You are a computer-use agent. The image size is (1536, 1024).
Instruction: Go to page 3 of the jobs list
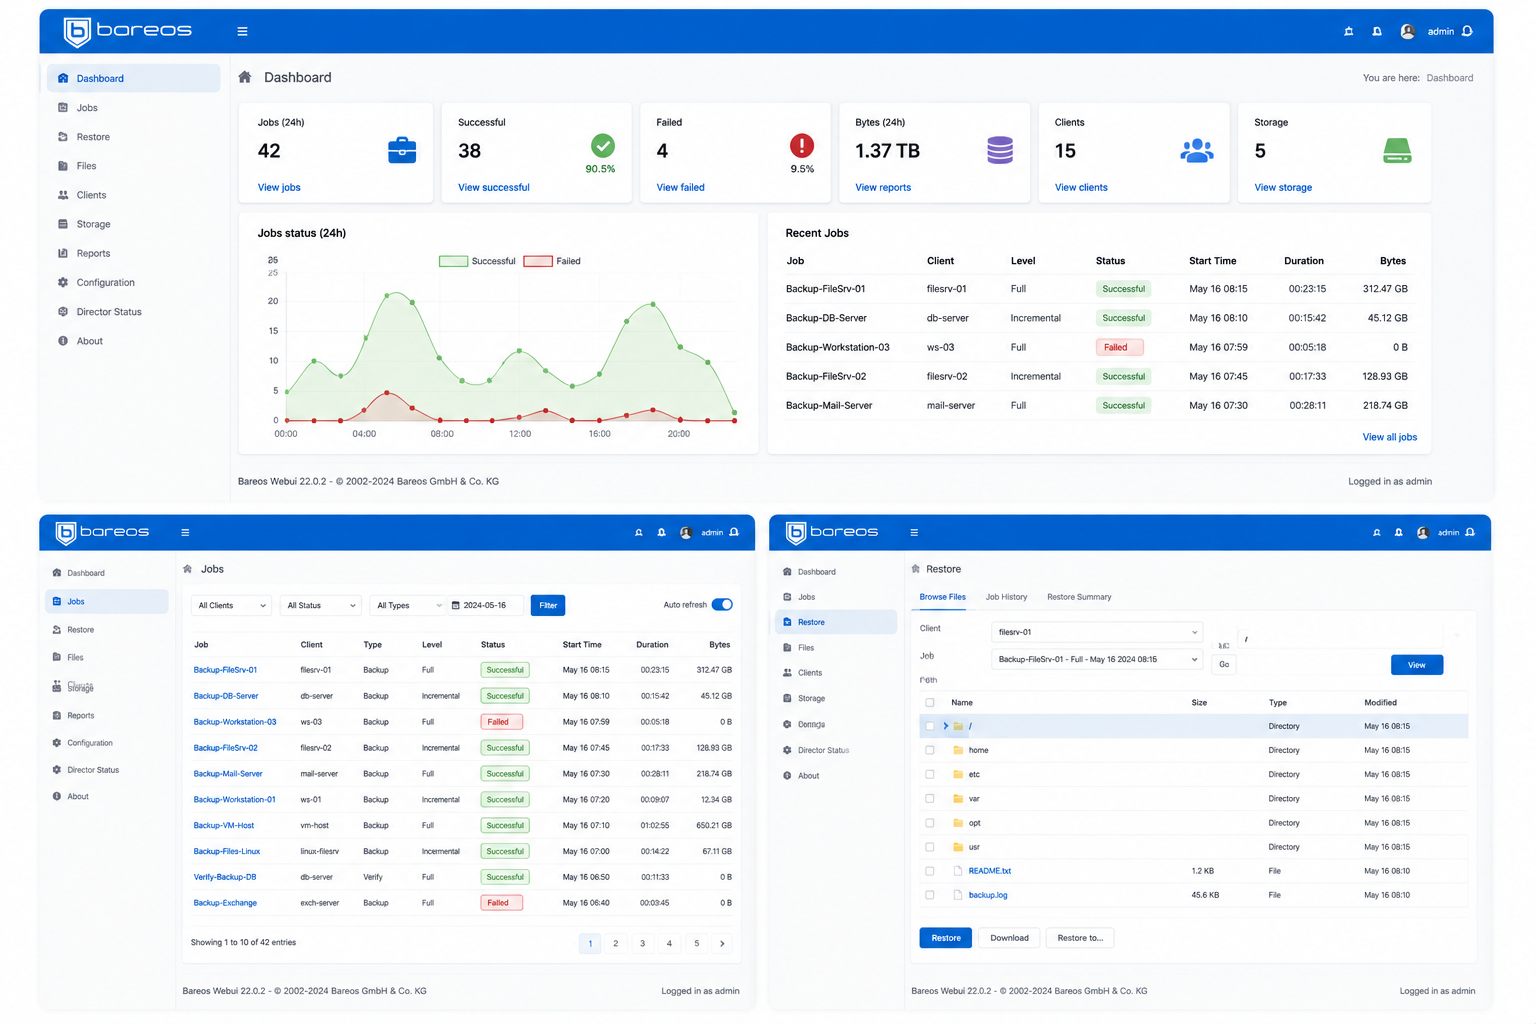point(642,943)
